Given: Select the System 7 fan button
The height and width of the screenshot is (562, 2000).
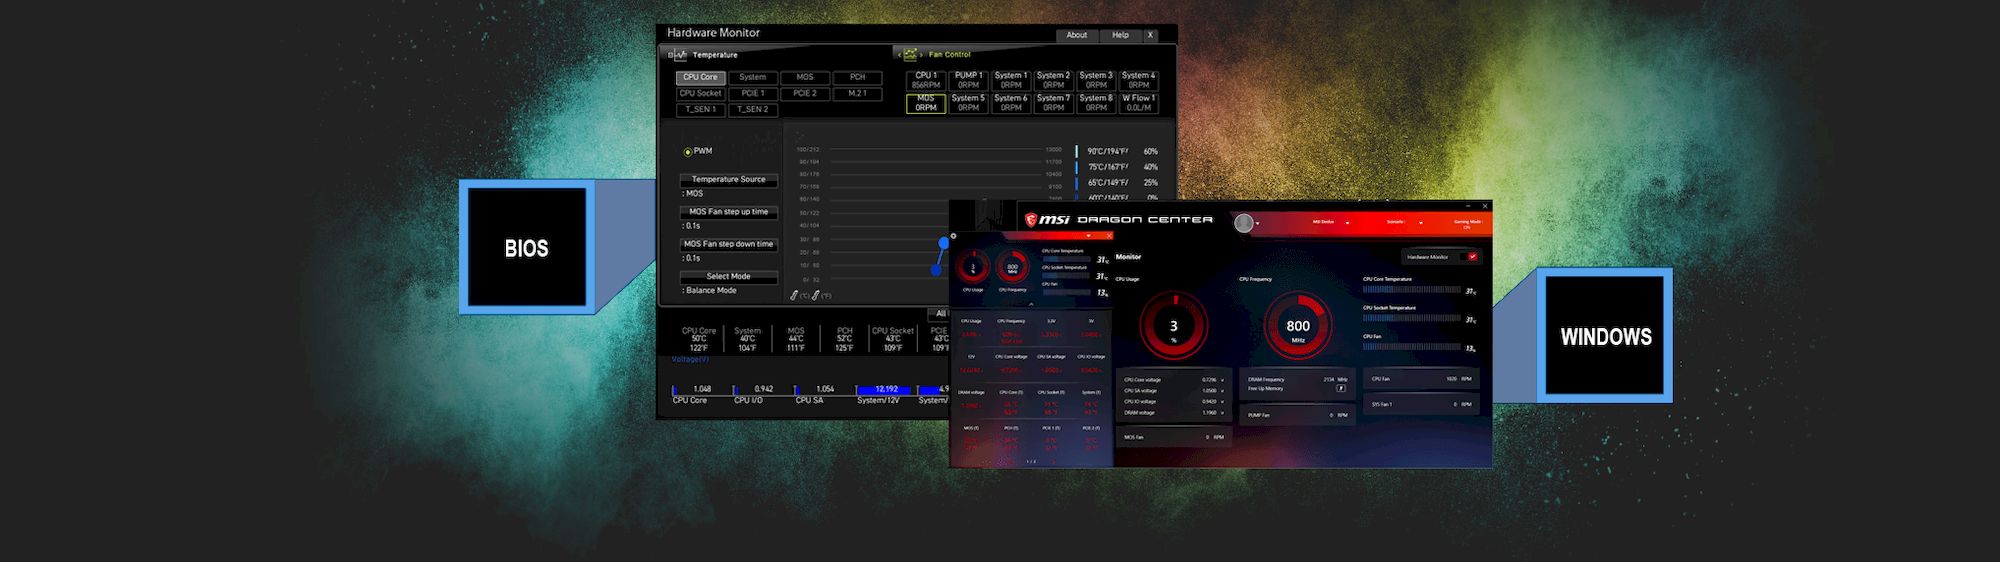Looking at the screenshot, I should tap(1053, 103).
